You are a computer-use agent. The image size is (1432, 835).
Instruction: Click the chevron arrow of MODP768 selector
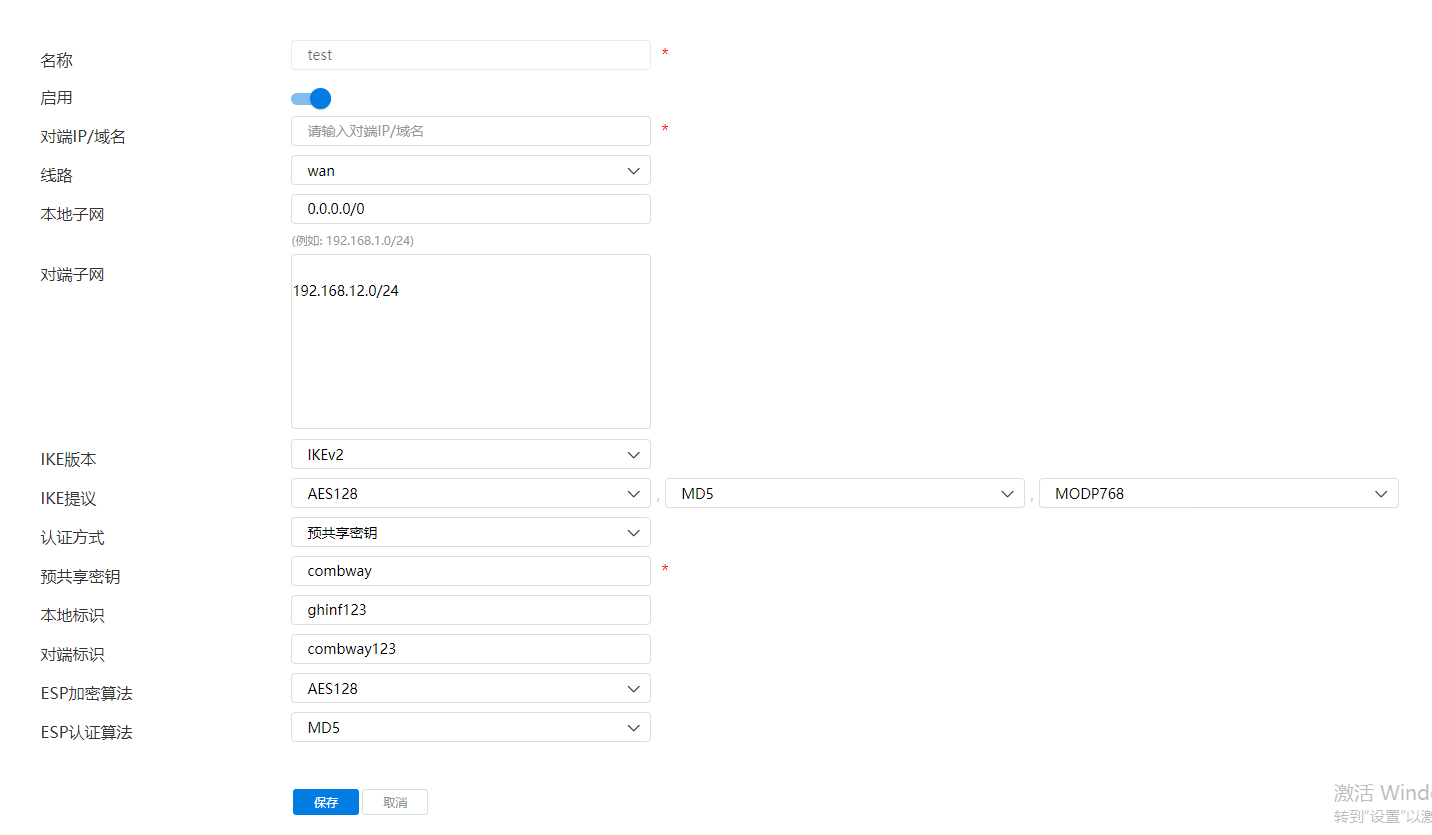[1381, 494]
